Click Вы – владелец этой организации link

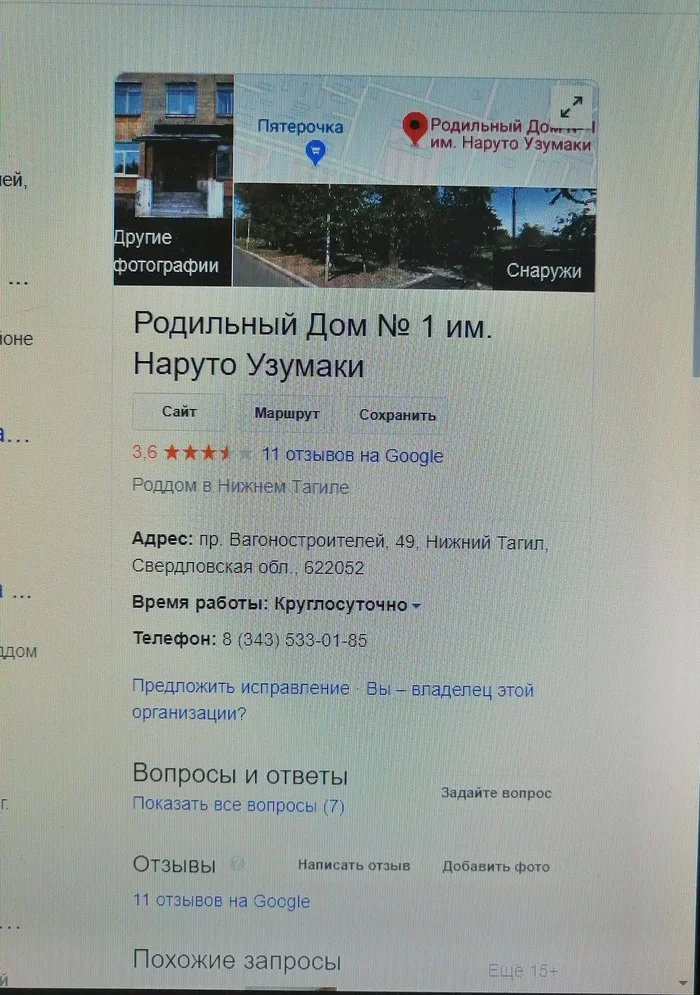coord(333,701)
